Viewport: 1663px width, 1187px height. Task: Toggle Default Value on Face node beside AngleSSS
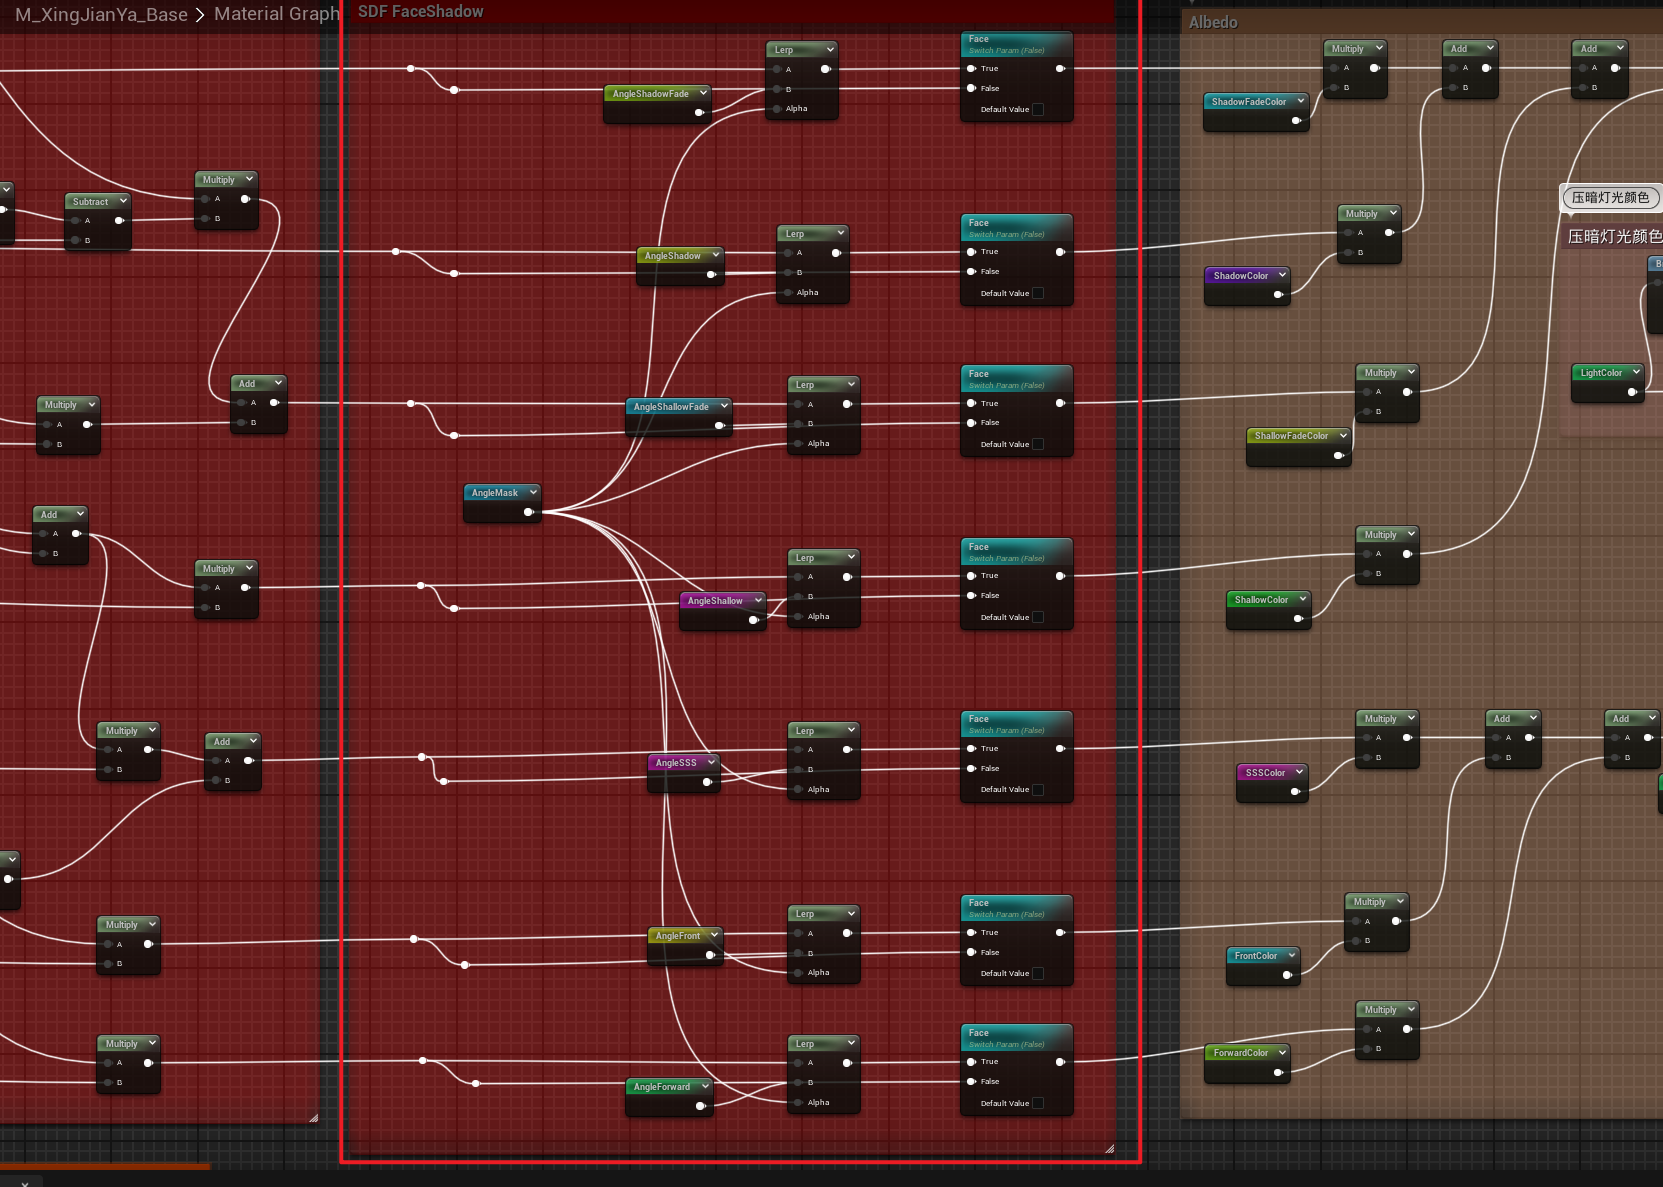click(x=1037, y=790)
